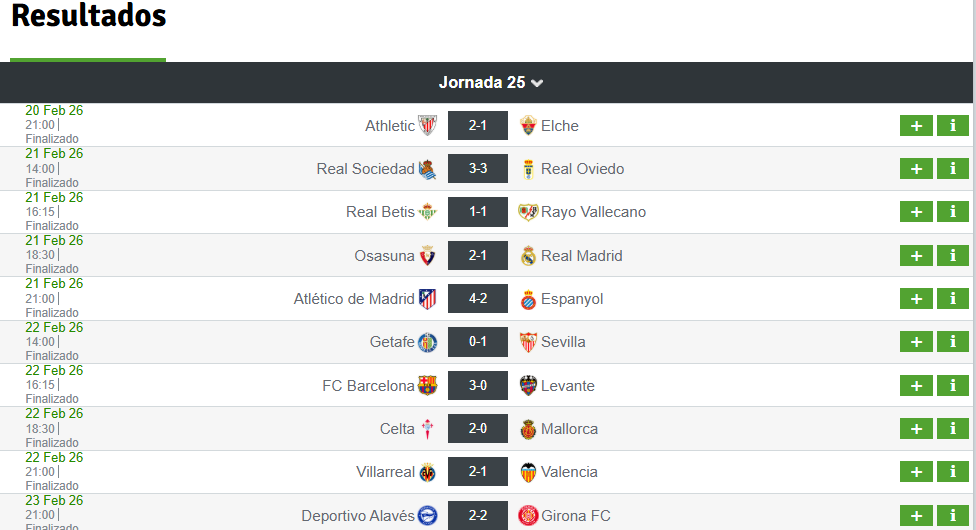
Task: Open the info for Villarreal vs Valencia
Action: click(x=953, y=472)
